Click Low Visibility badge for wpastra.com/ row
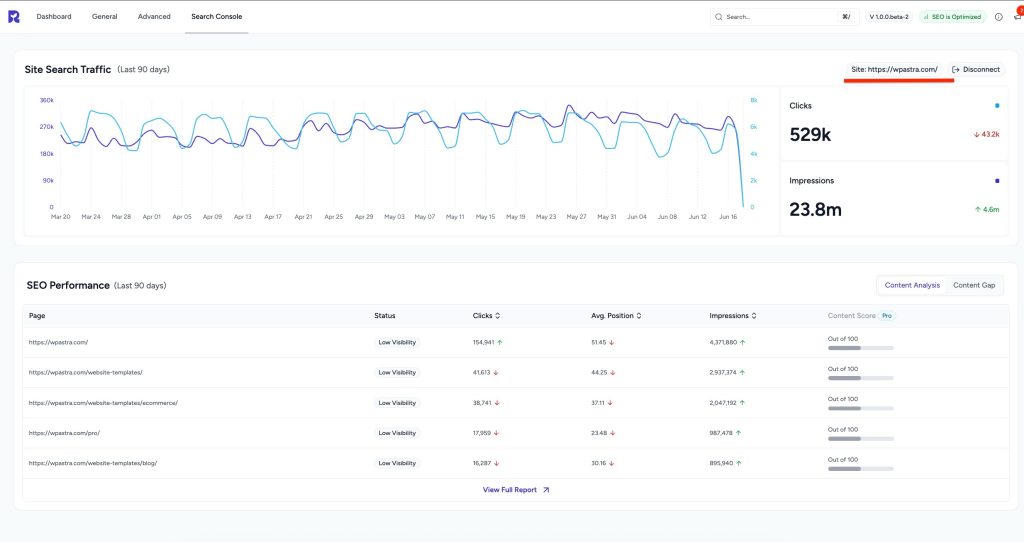Image resolution: width=1024 pixels, height=542 pixels. pyautogui.click(x=397, y=342)
